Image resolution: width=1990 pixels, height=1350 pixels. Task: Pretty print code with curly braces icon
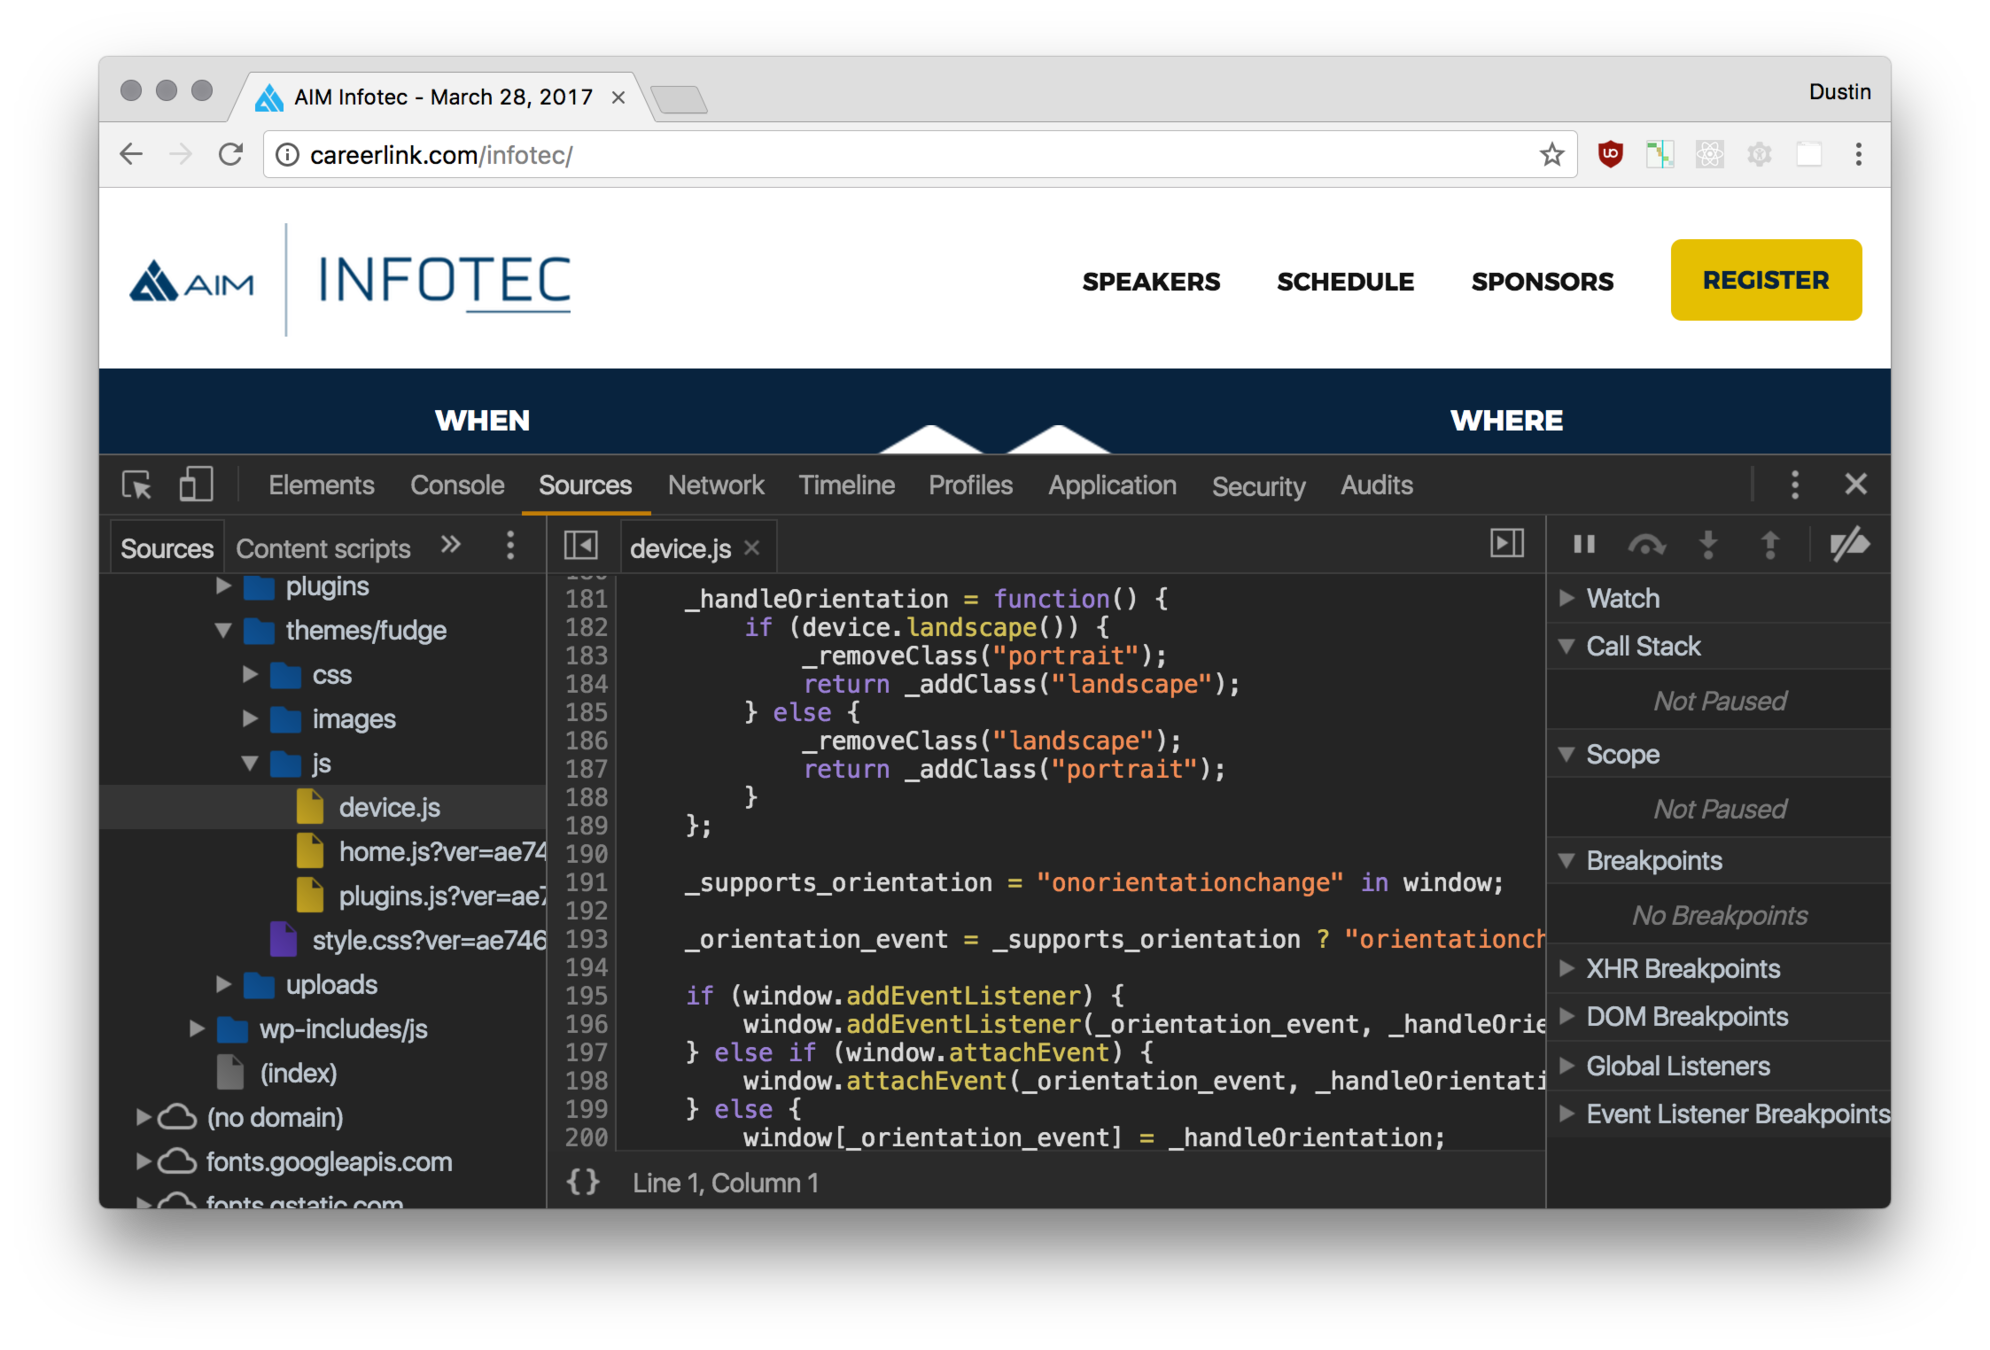pyautogui.click(x=583, y=1182)
